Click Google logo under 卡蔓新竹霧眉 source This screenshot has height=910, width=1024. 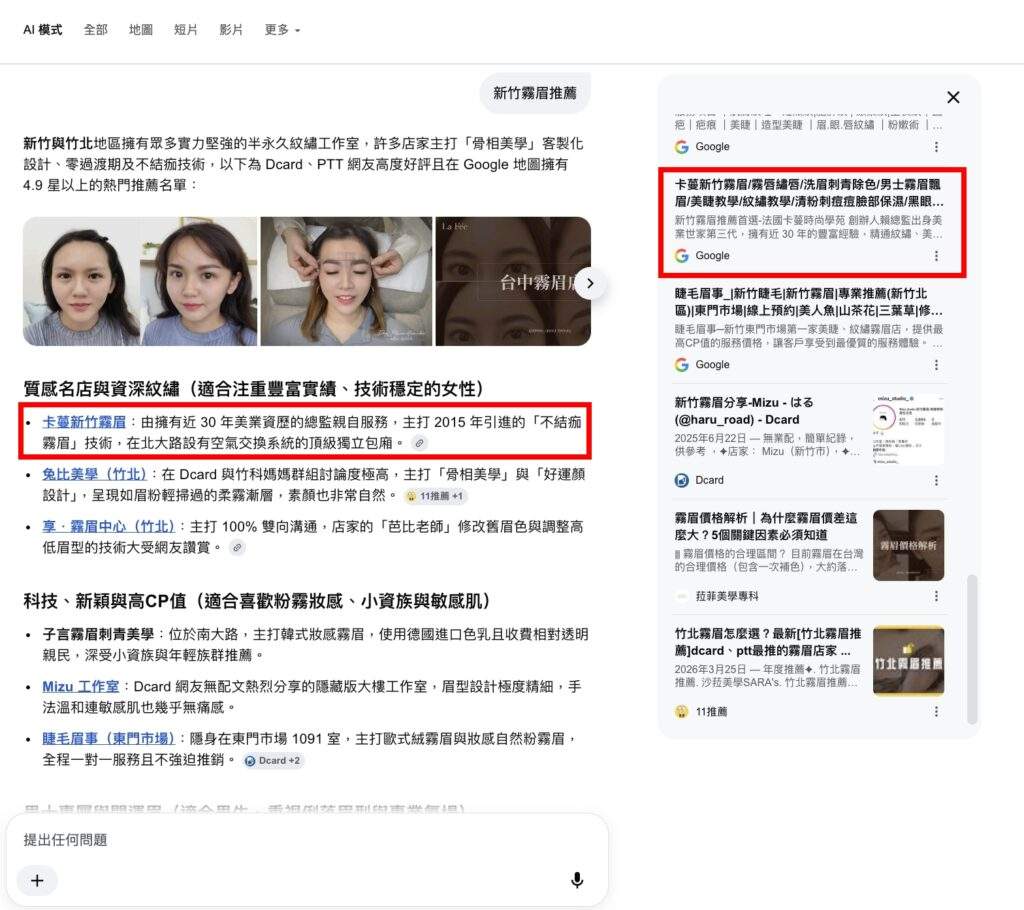[x=682, y=256]
